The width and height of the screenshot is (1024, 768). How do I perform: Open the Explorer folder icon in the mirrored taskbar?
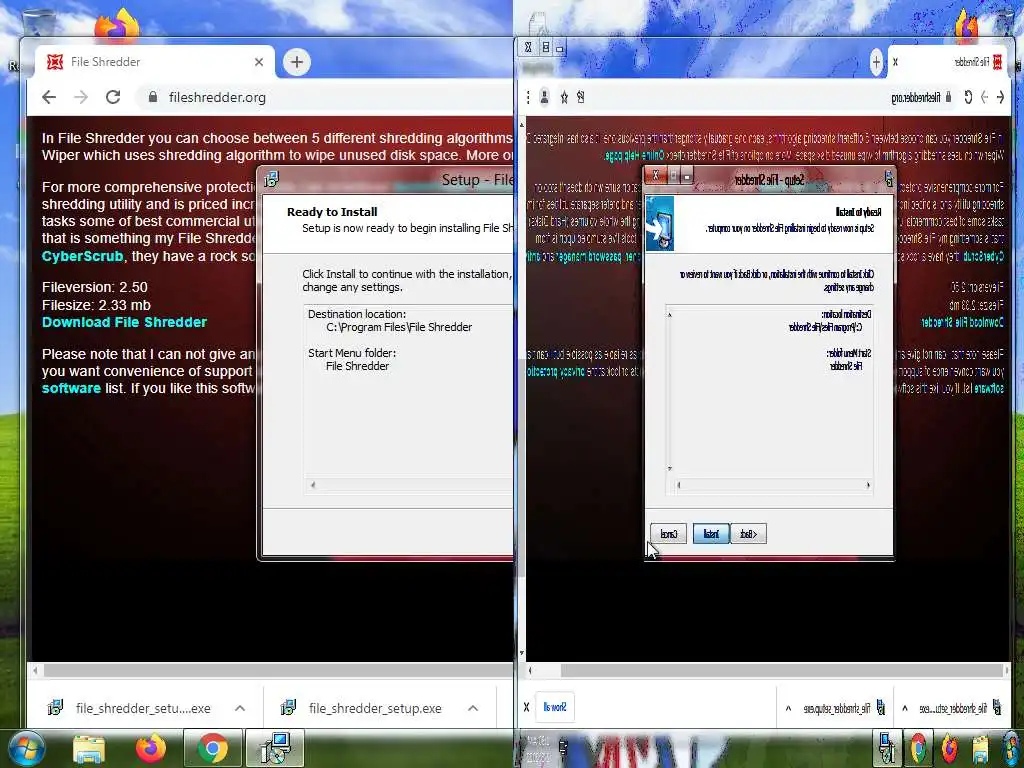pyautogui.click(x=980, y=749)
